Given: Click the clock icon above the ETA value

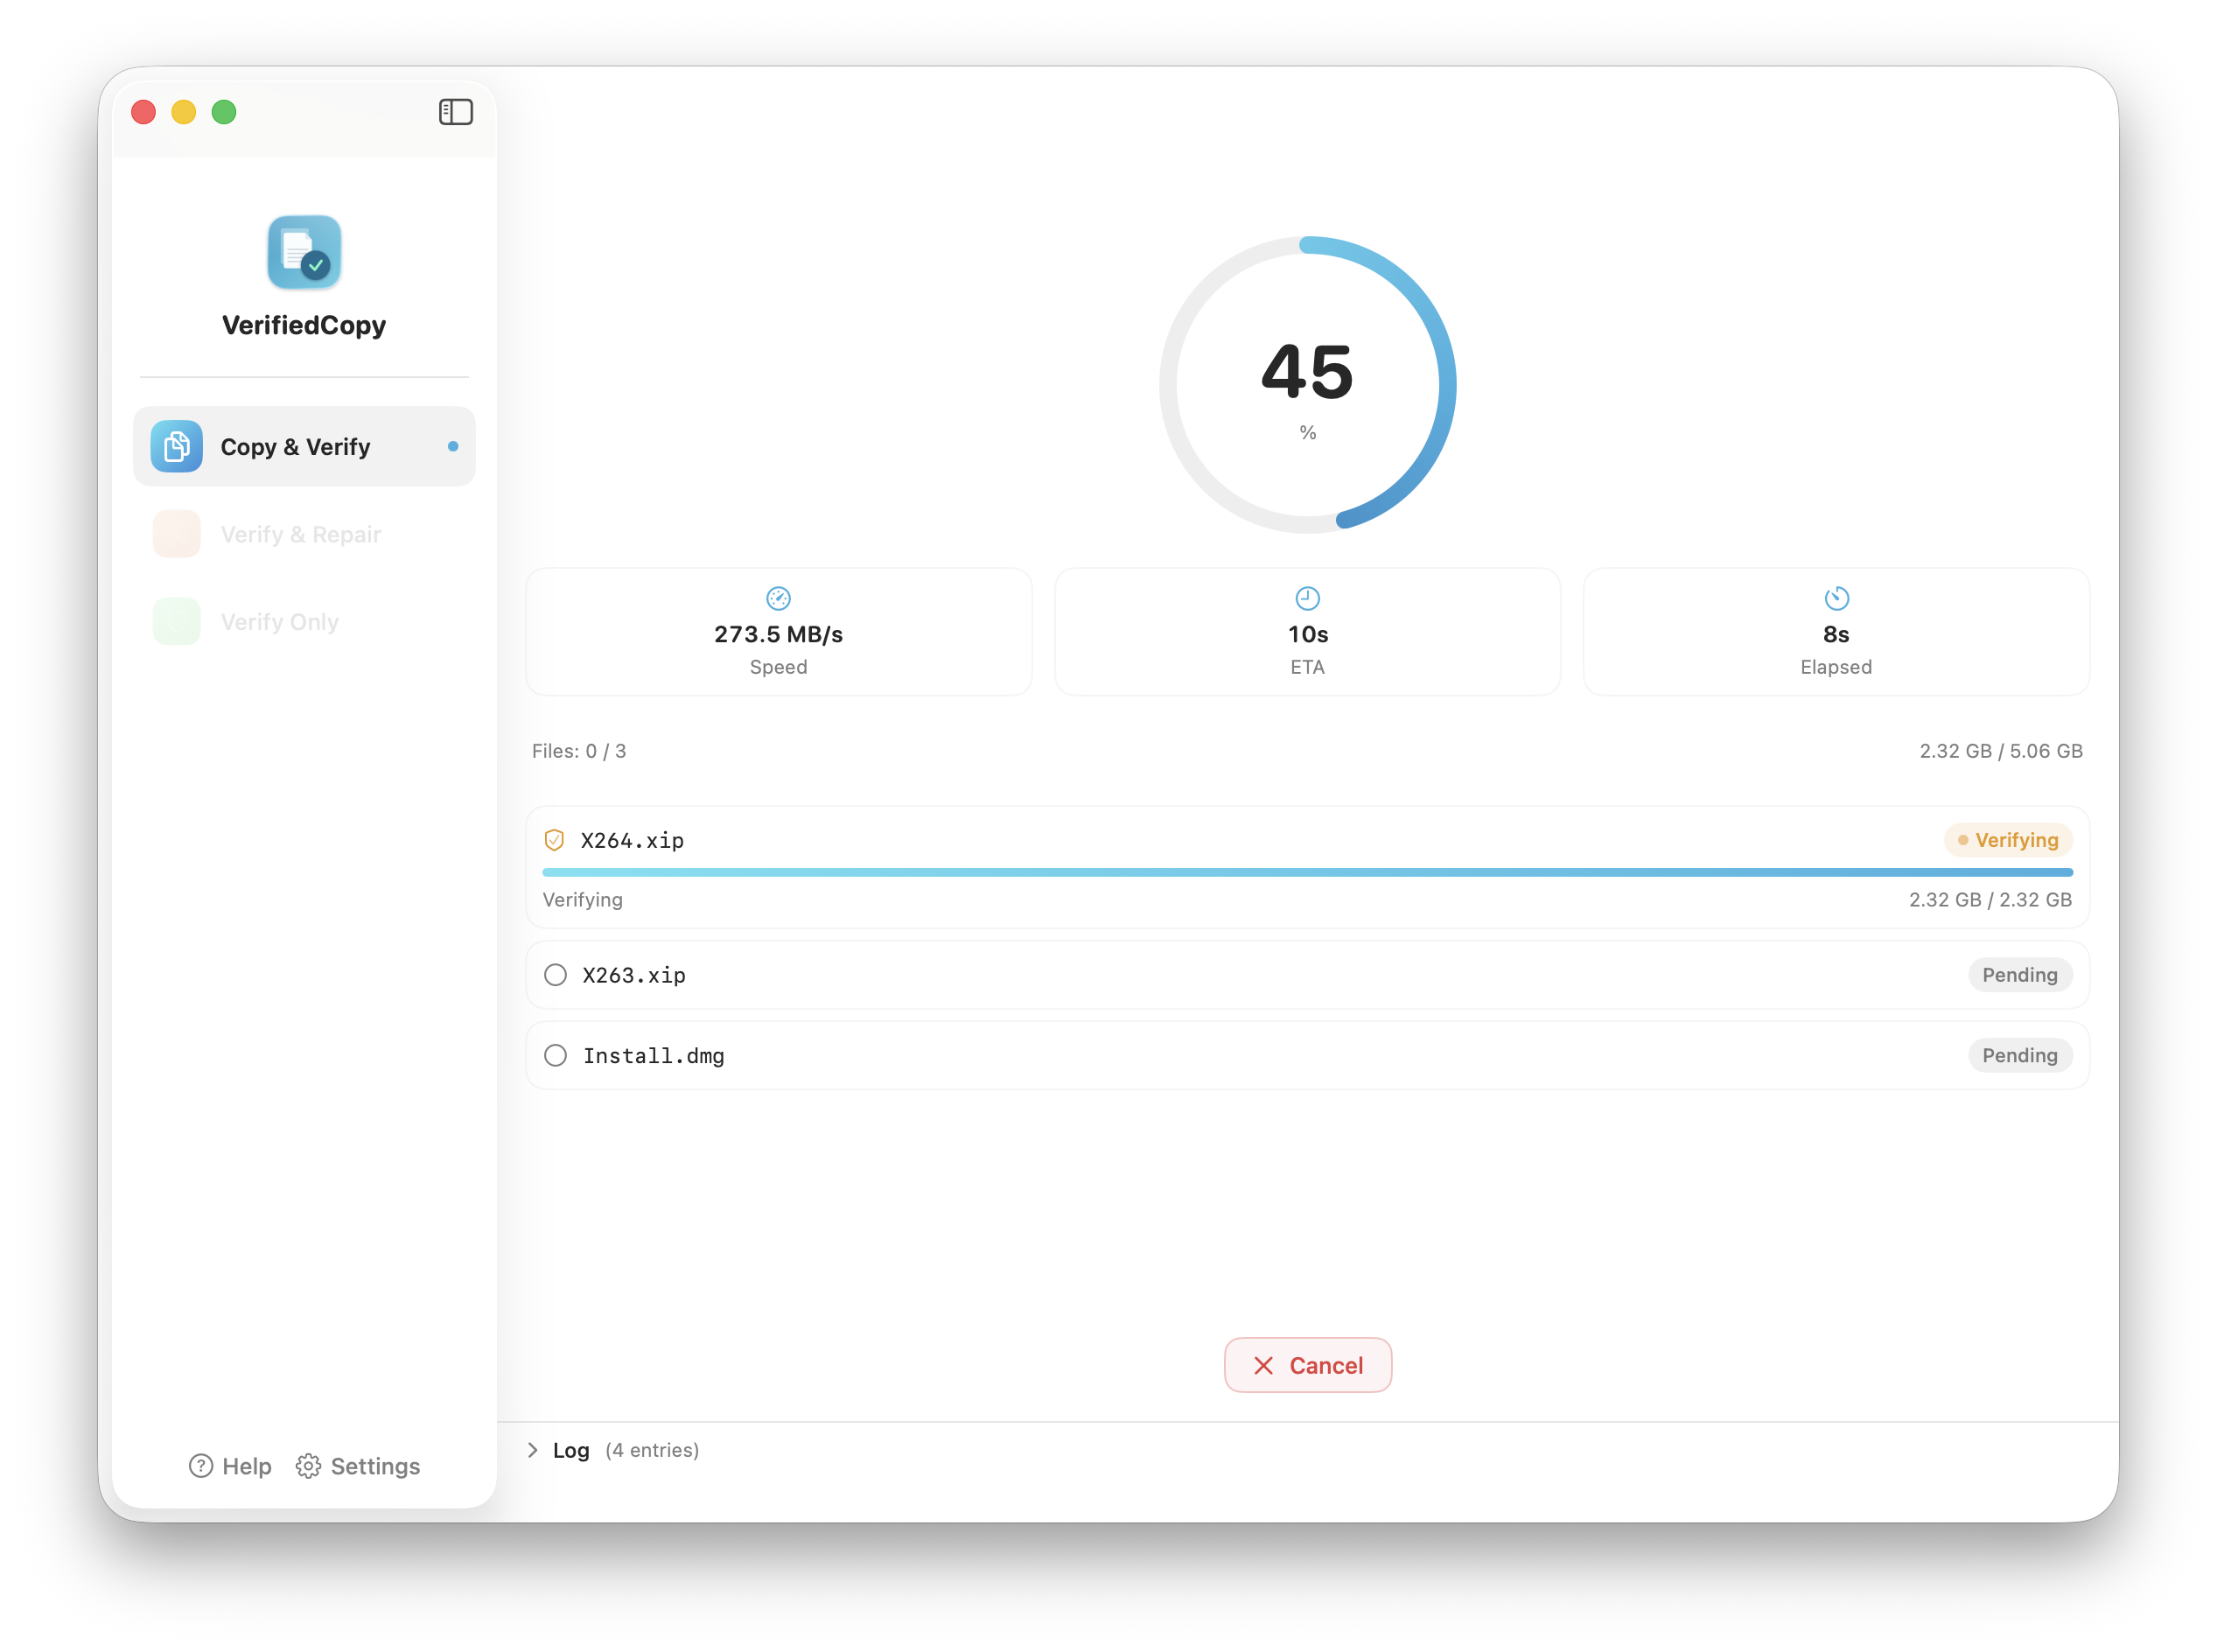Looking at the screenshot, I should [1306, 598].
